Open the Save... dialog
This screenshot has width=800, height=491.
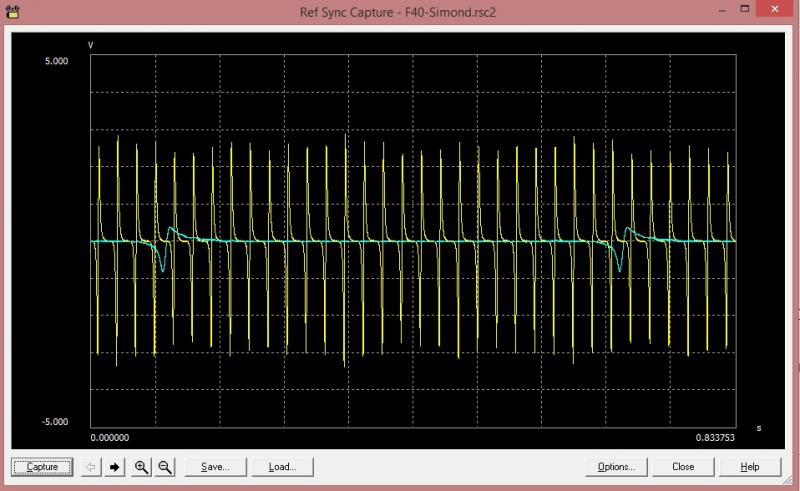(x=215, y=467)
